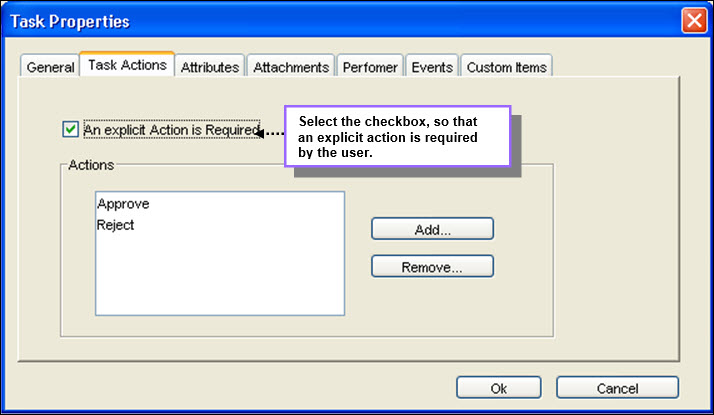Confirm the dialog with Ok
The height and width of the screenshot is (415, 714).
[499, 388]
